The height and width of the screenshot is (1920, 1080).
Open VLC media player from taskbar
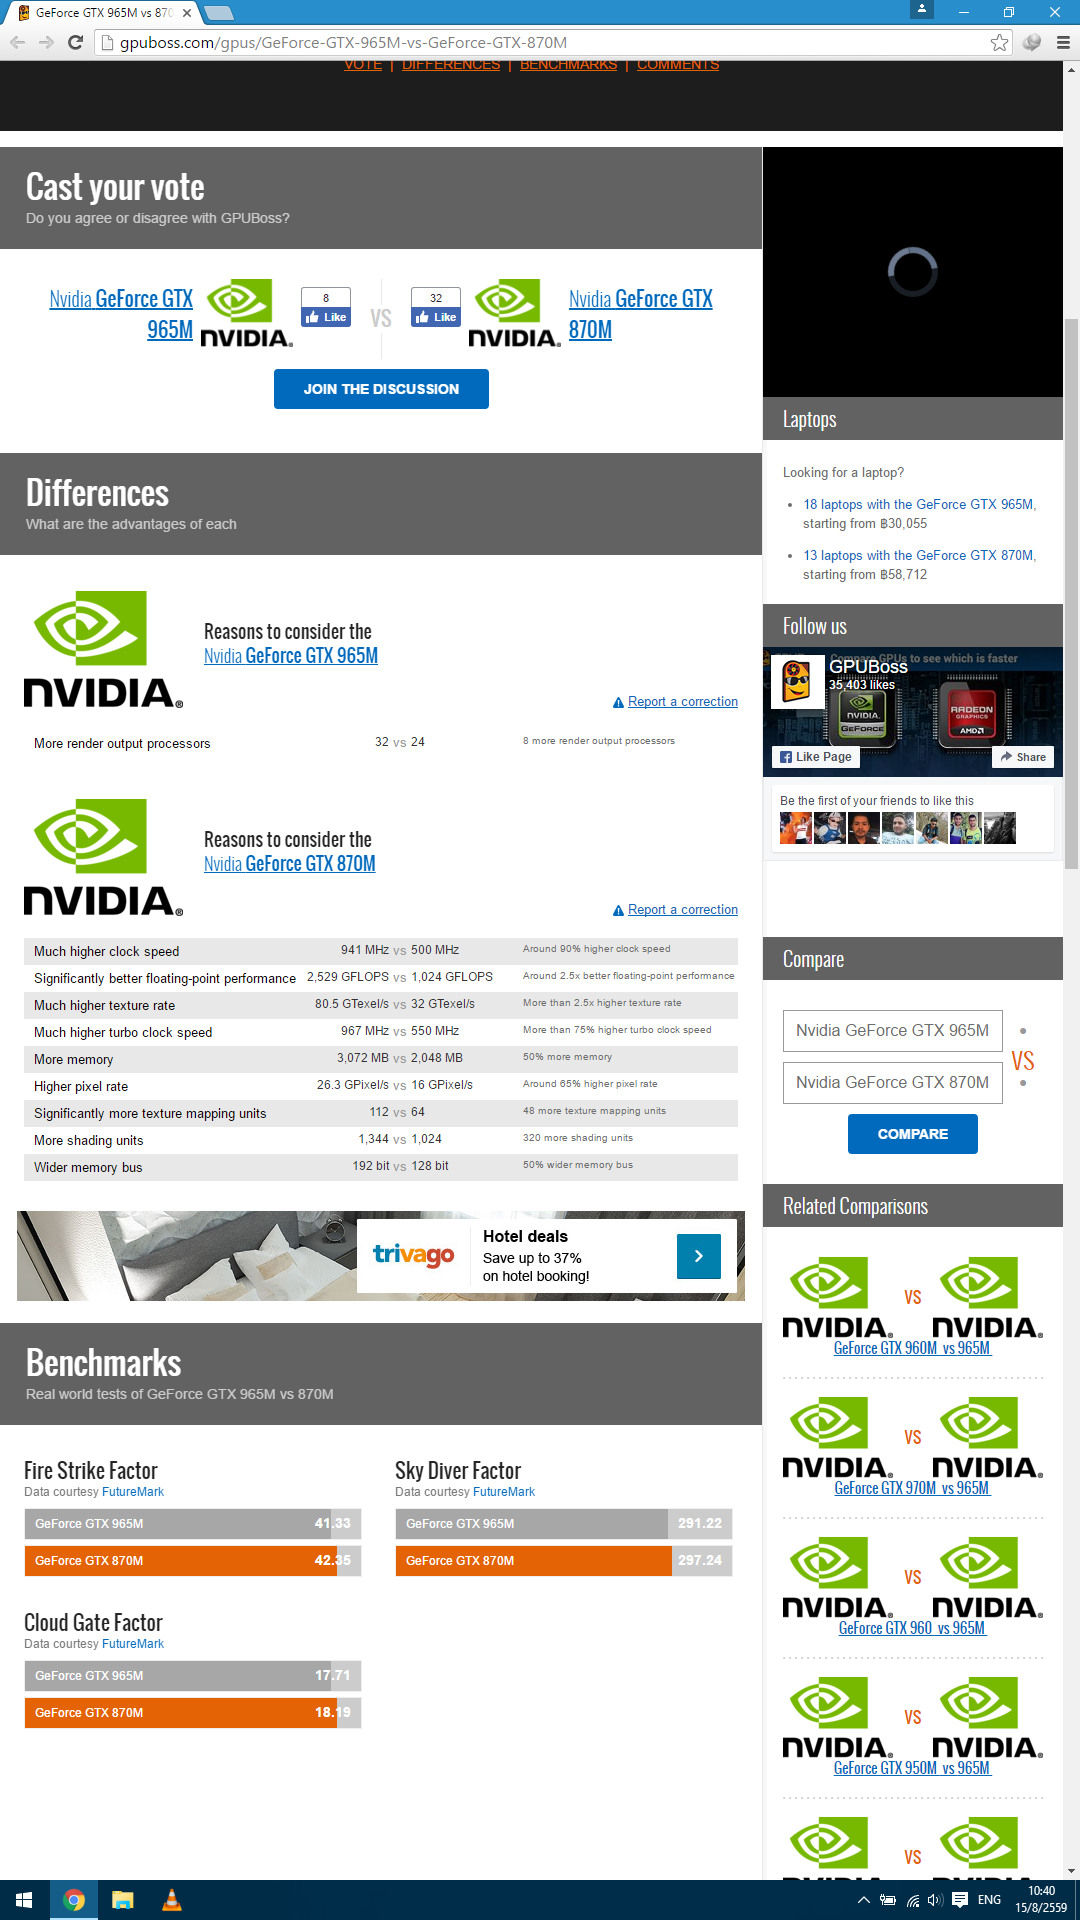(x=171, y=1900)
